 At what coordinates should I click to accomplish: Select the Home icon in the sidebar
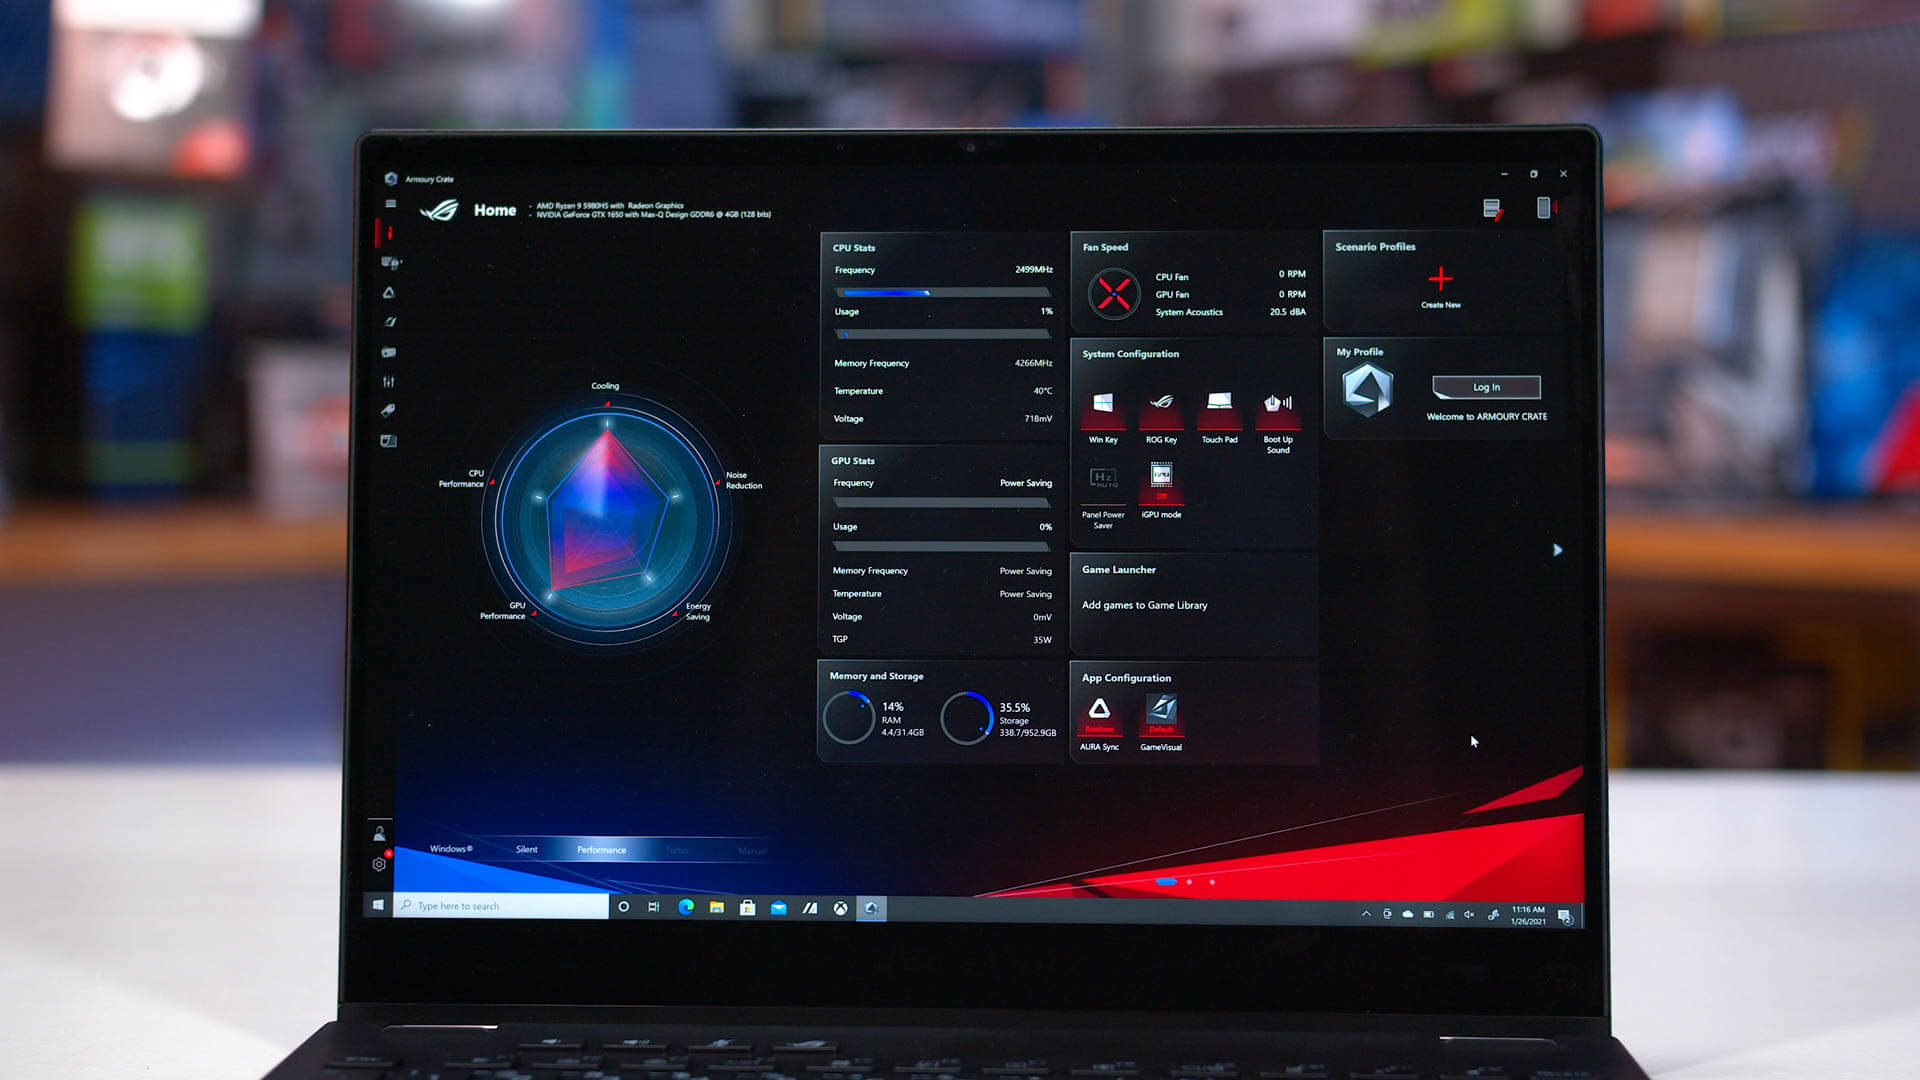(x=389, y=233)
